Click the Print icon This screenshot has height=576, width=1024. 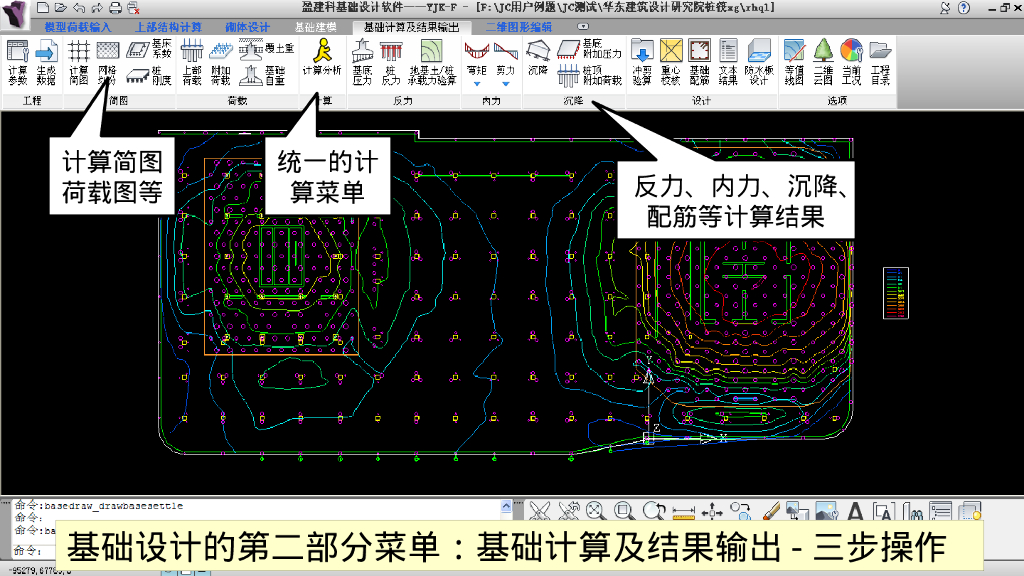115,8
